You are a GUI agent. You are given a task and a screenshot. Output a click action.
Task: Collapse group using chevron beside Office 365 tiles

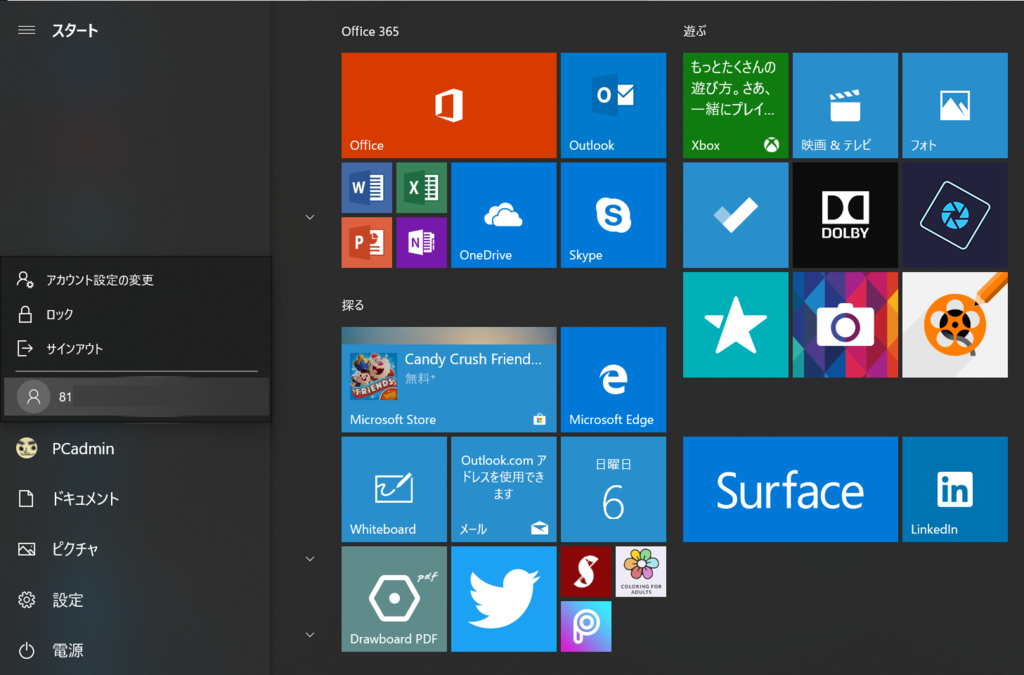click(x=310, y=217)
